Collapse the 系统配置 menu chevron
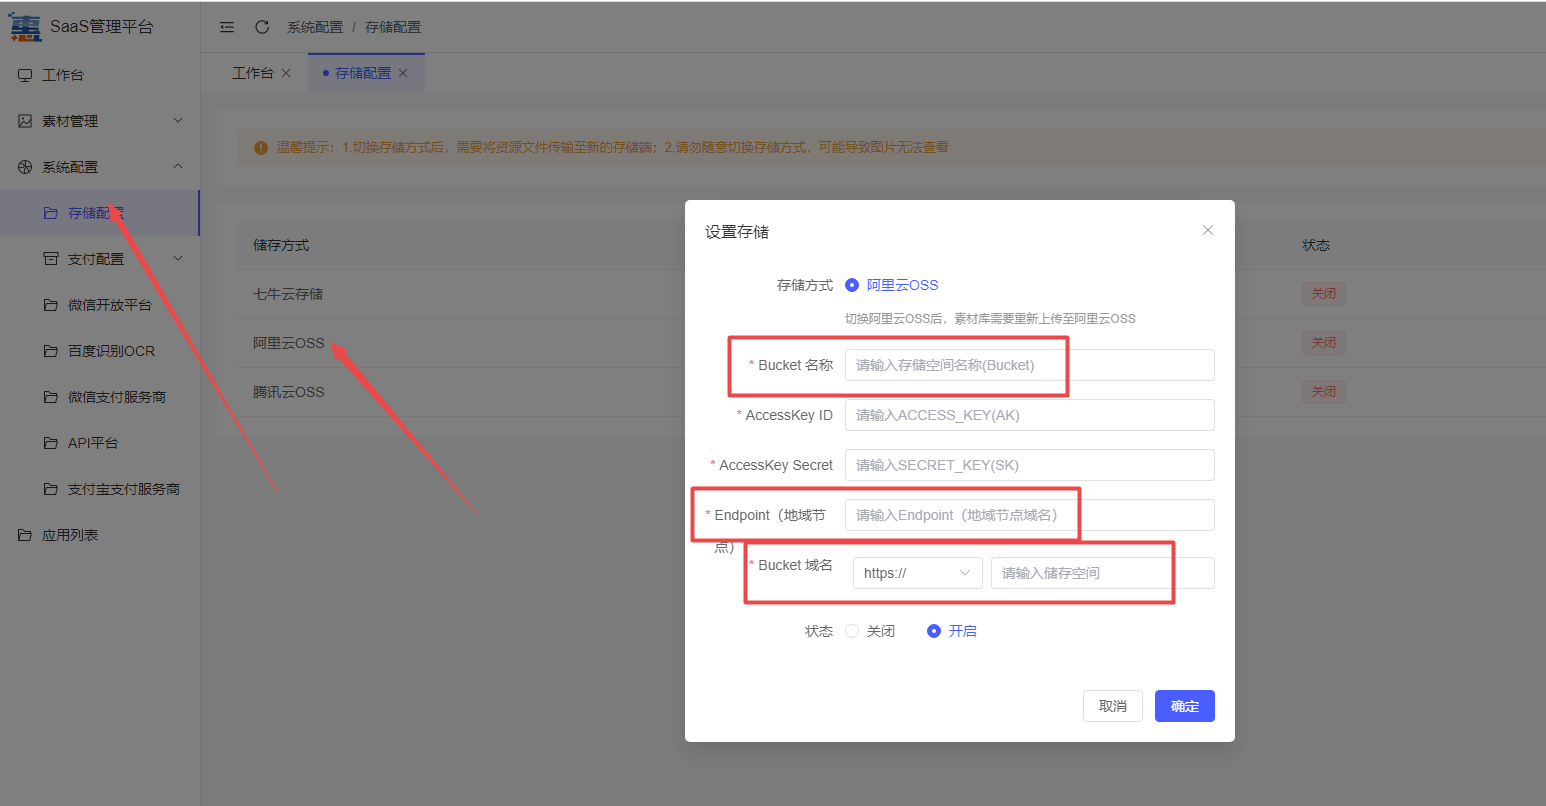Image resolution: width=1546 pixels, height=806 pixels. pos(178,166)
